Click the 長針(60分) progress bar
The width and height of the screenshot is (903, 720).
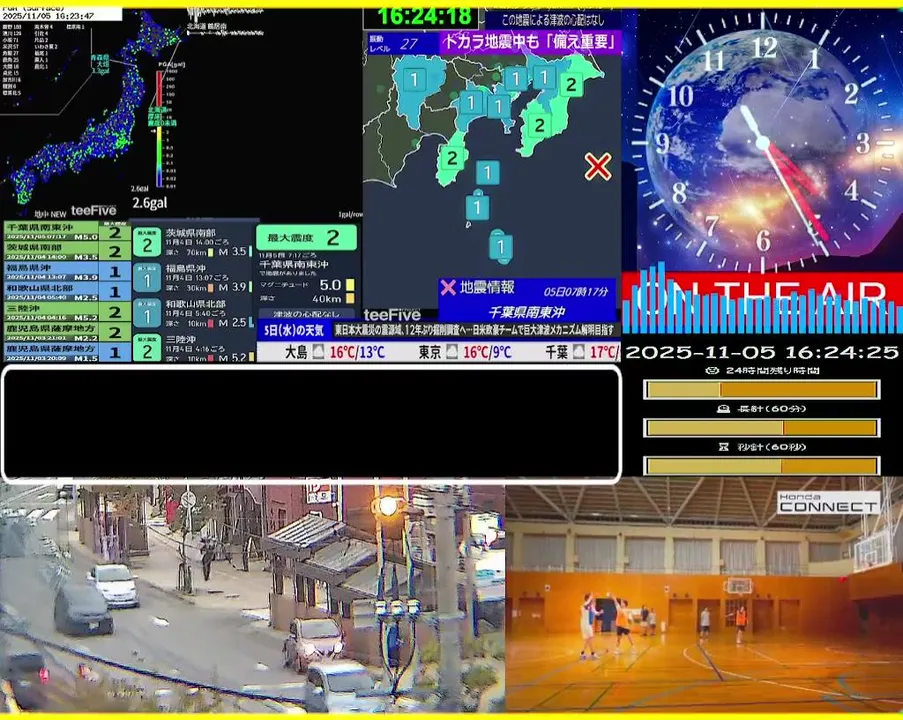[x=761, y=427]
